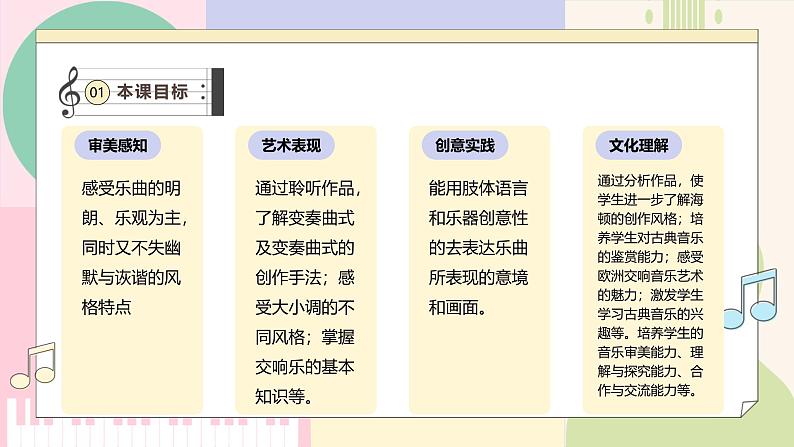
Task: Click the 审美感知 label pill
Action: pos(117,145)
